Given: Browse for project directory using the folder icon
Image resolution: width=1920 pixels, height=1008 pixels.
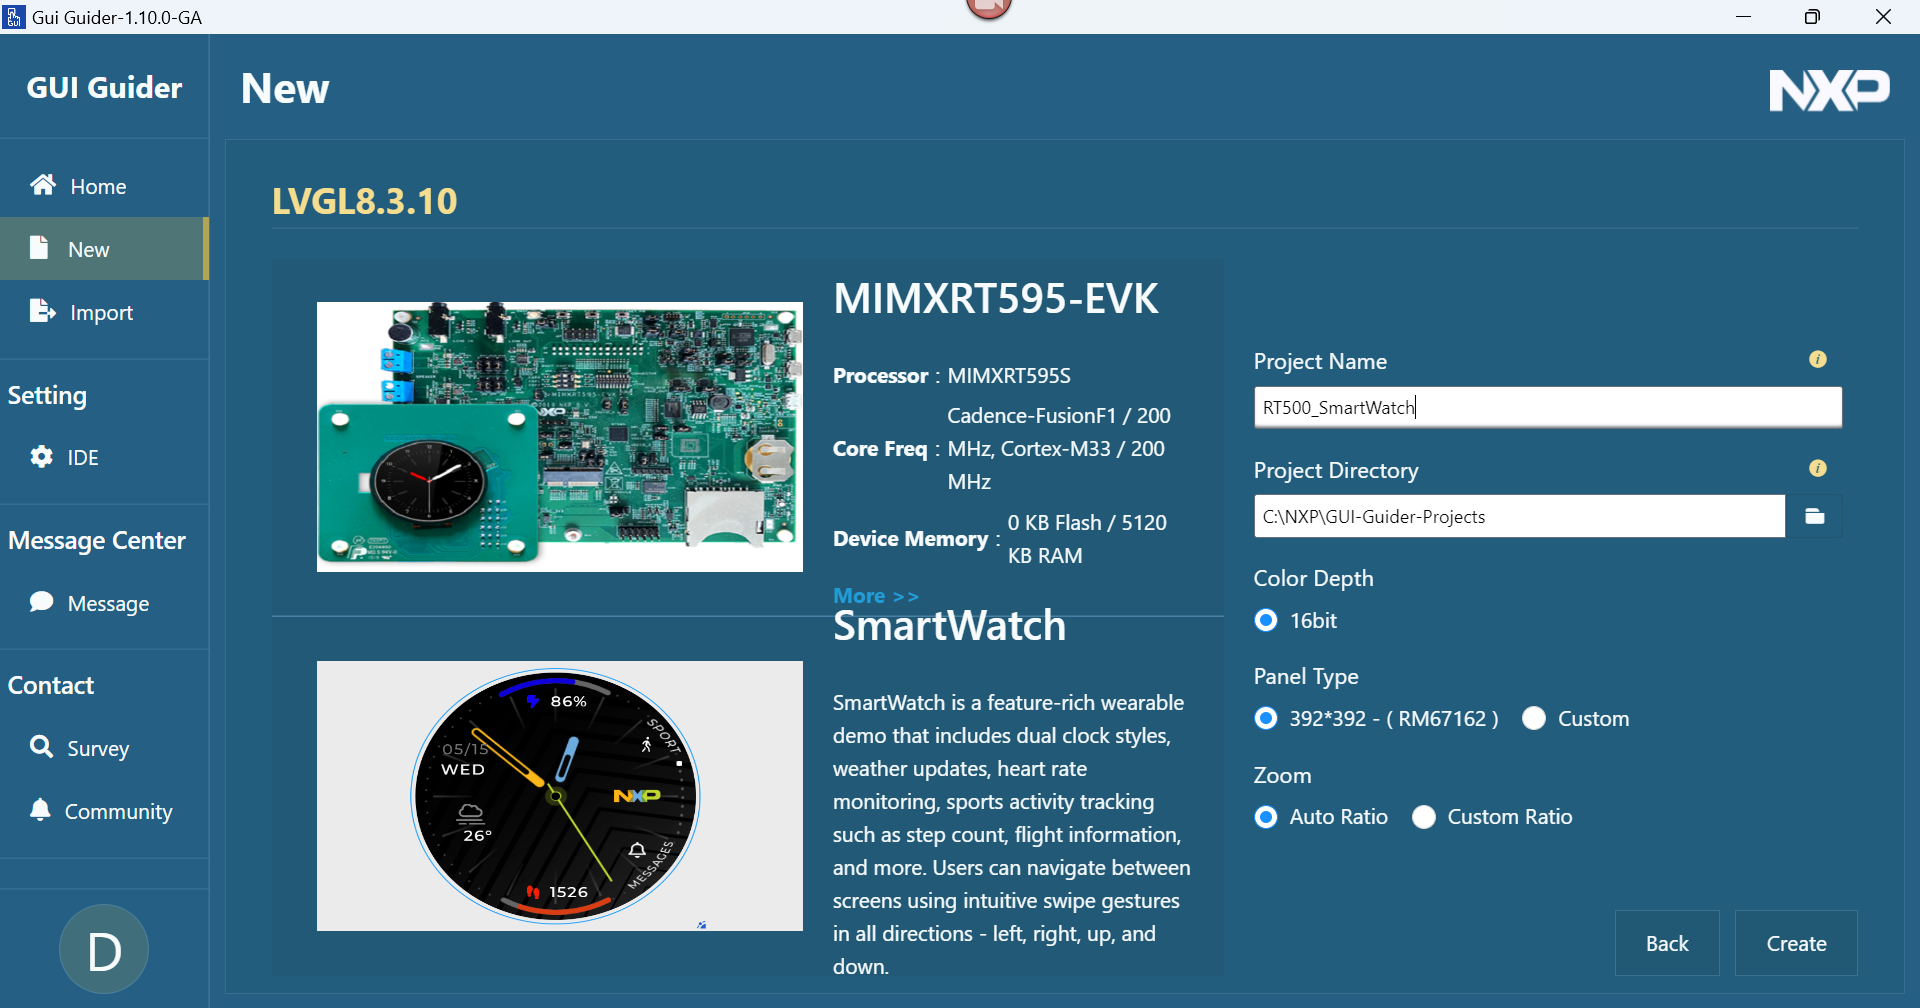Looking at the screenshot, I should pyautogui.click(x=1814, y=516).
